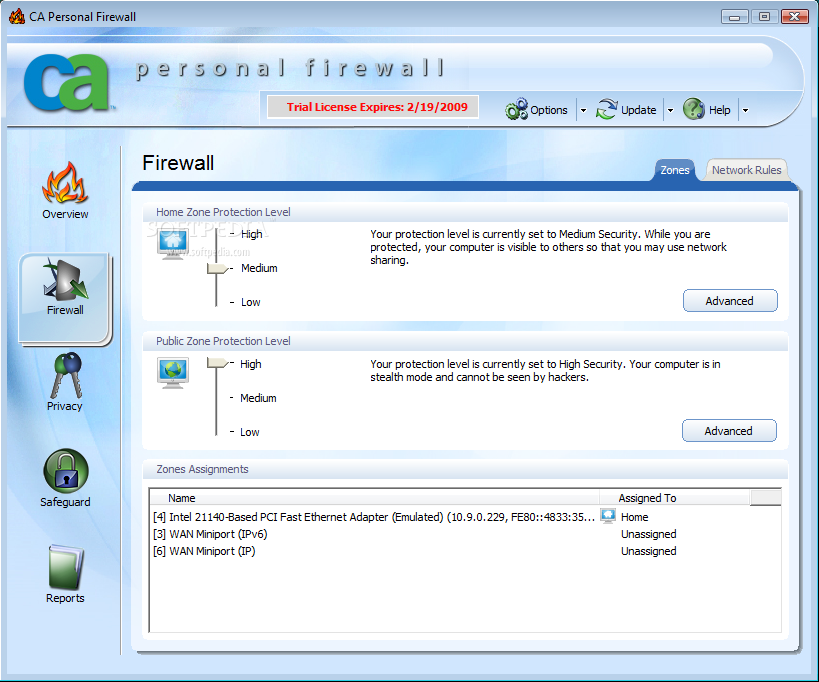Select the Firewall sidebar icon
The width and height of the screenshot is (819, 682).
[65, 279]
